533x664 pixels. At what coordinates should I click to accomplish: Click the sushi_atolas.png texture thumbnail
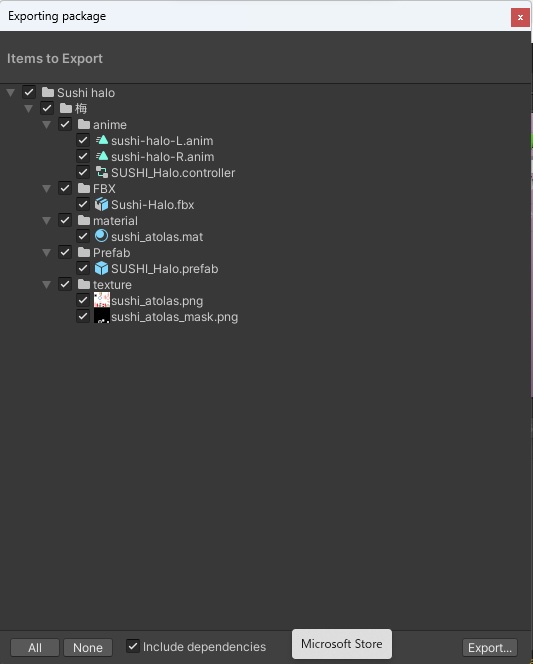(x=102, y=300)
